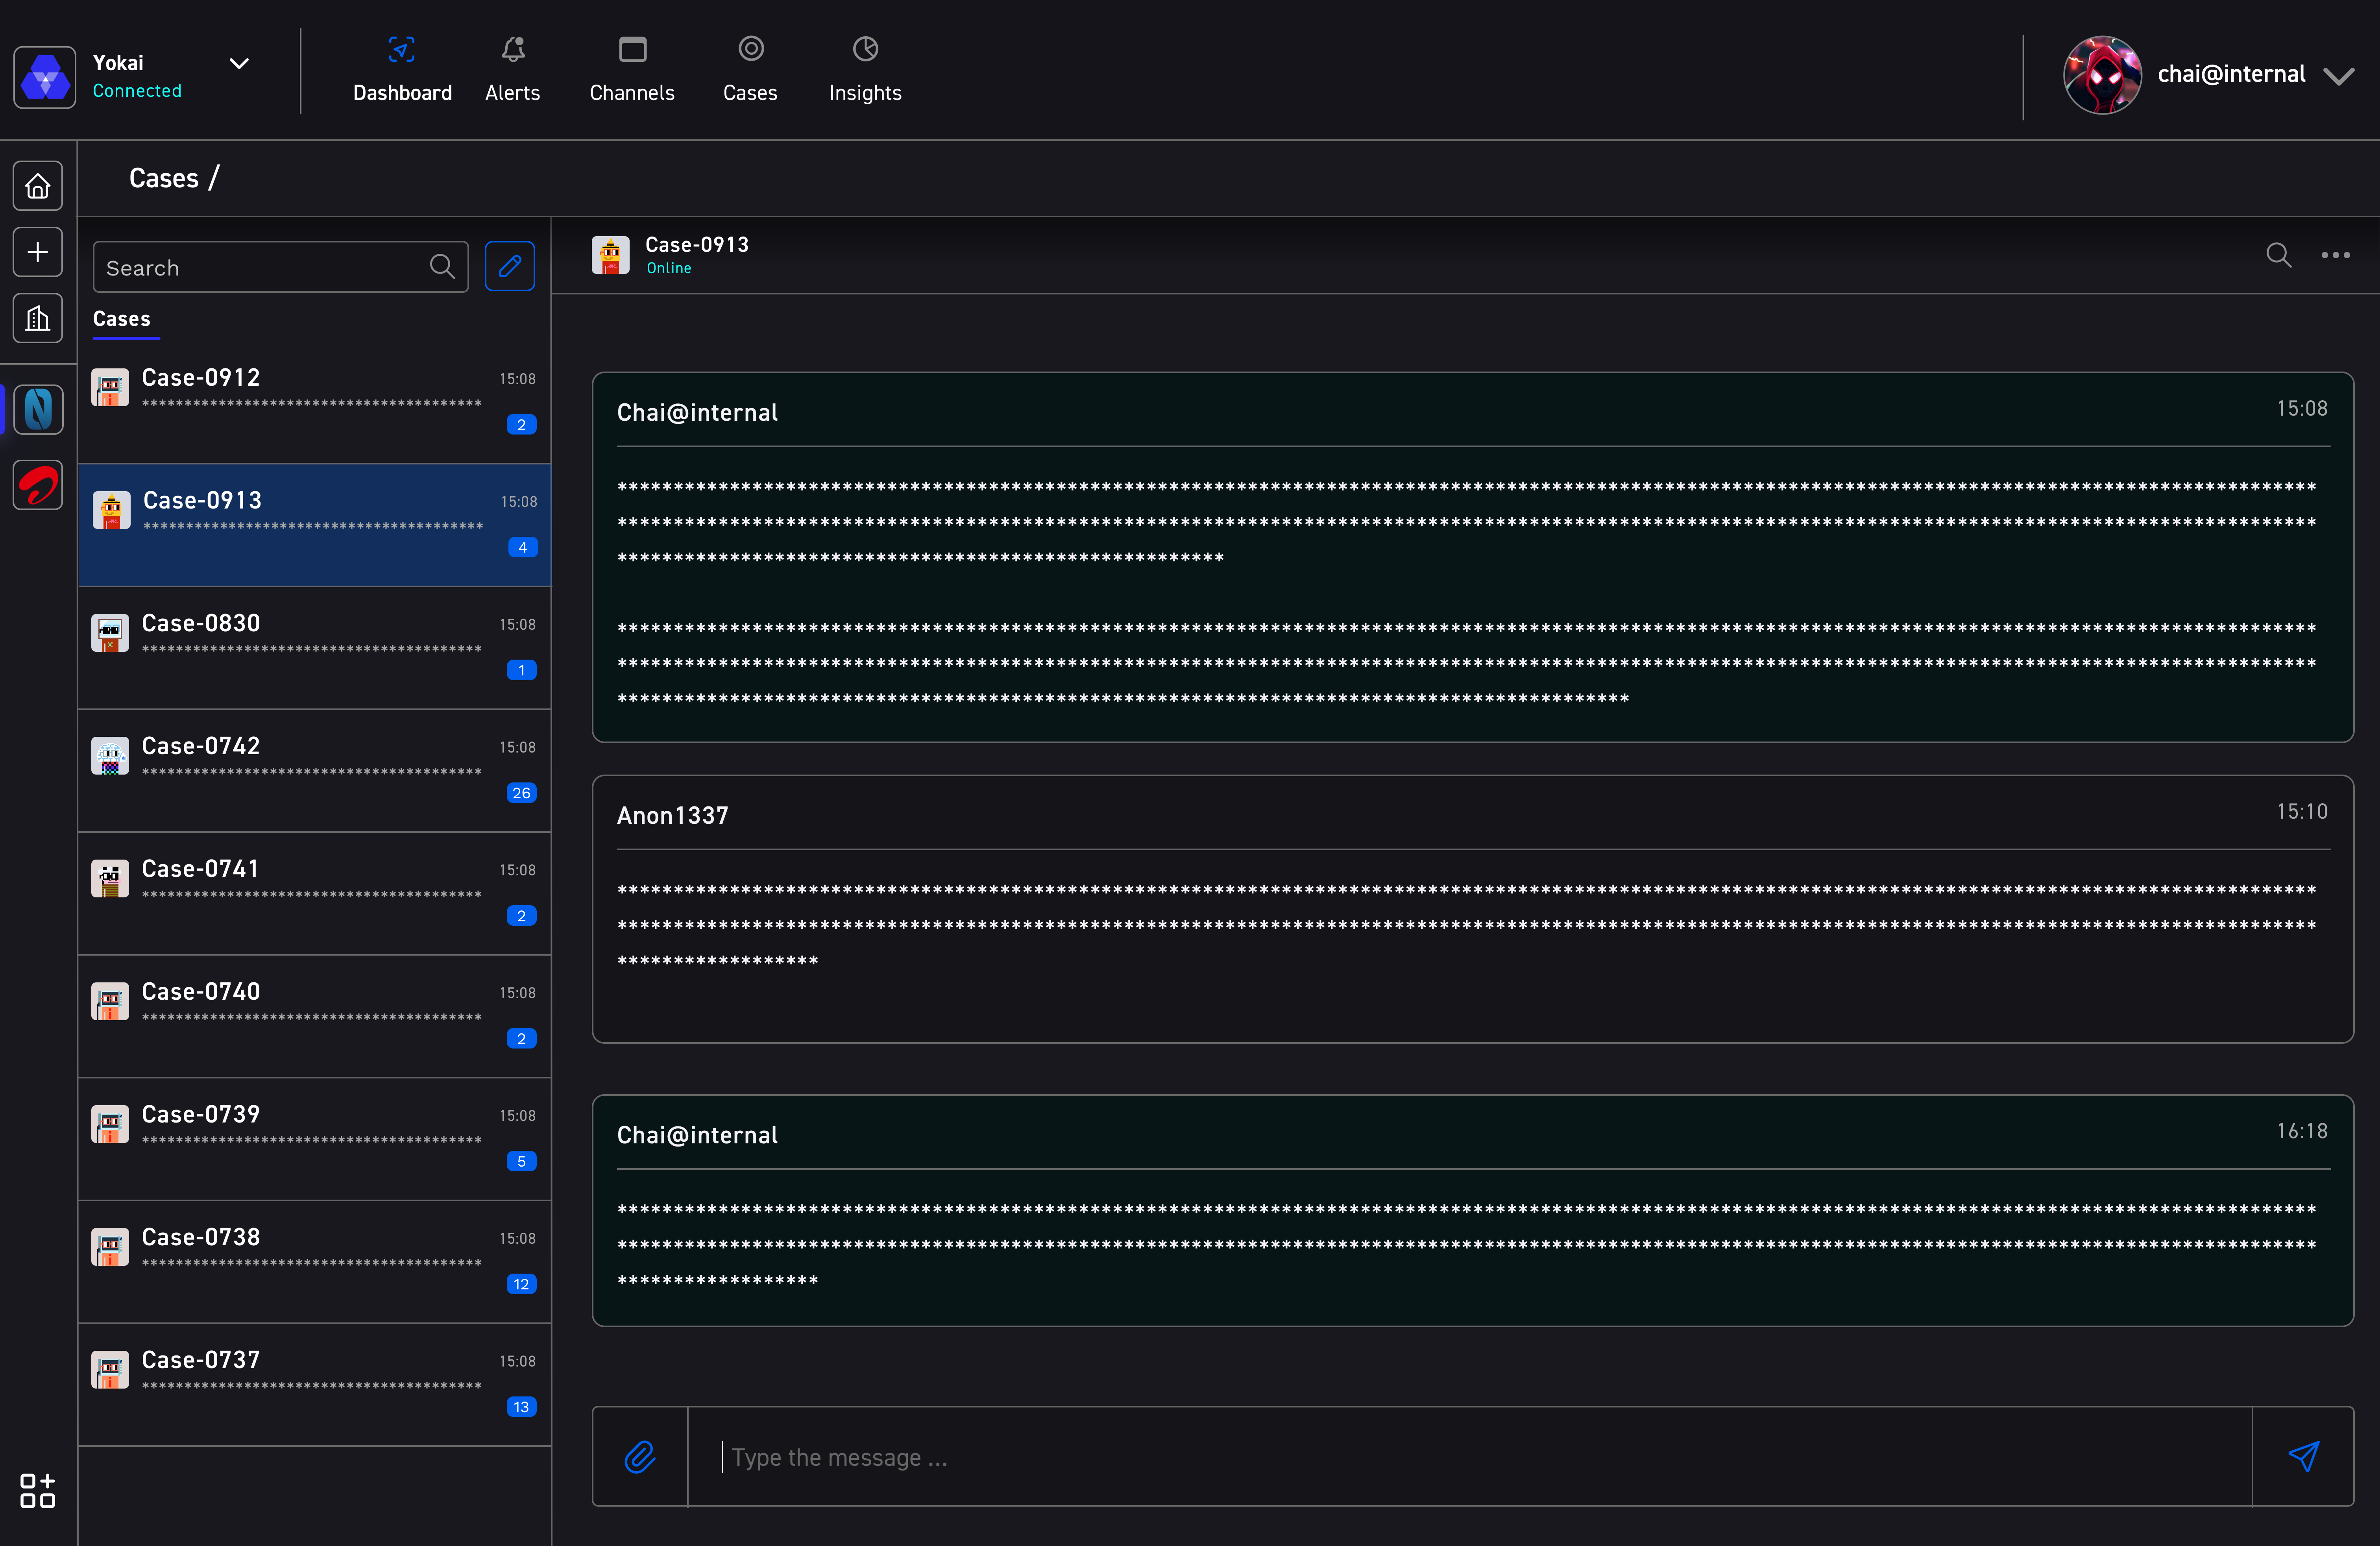This screenshot has height=1546, width=2380.
Task: Click the chai@internal profile avatar
Action: pyautogui.click(x=2102, y=75)
